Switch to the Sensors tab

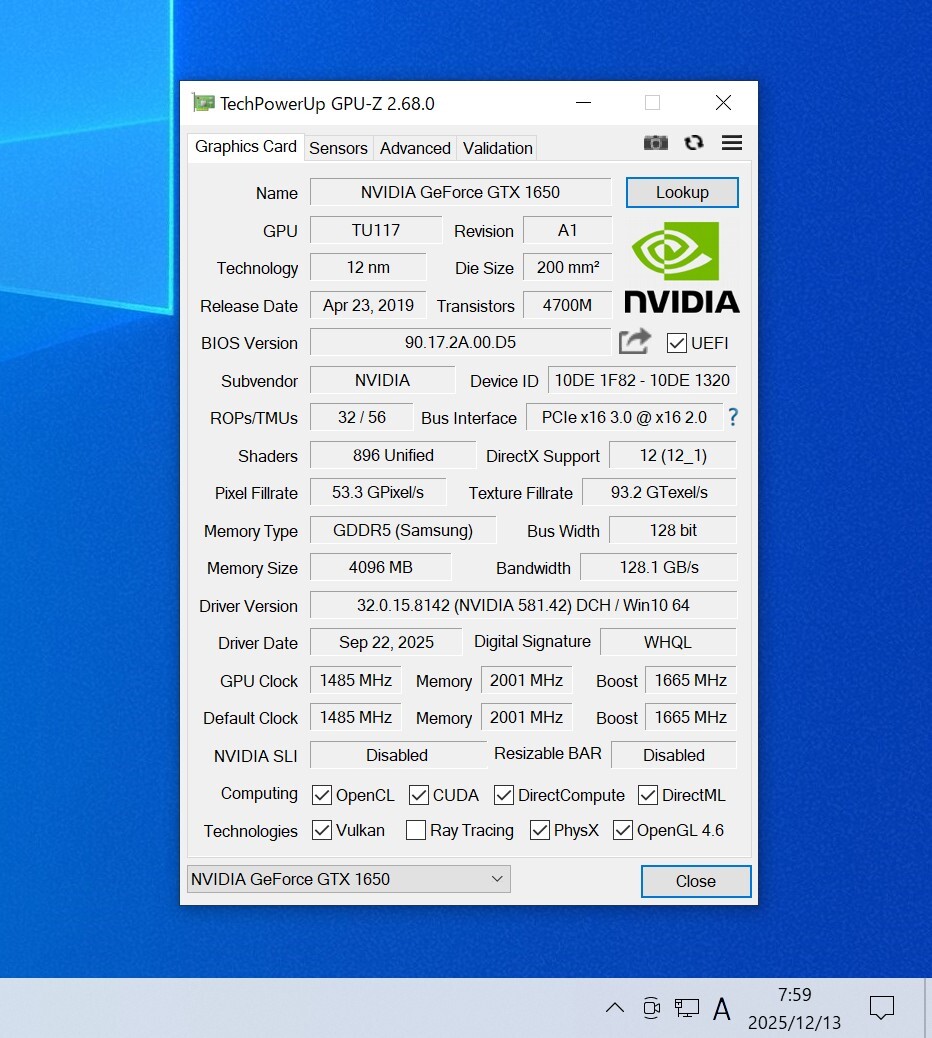click(x=338, y=148)
